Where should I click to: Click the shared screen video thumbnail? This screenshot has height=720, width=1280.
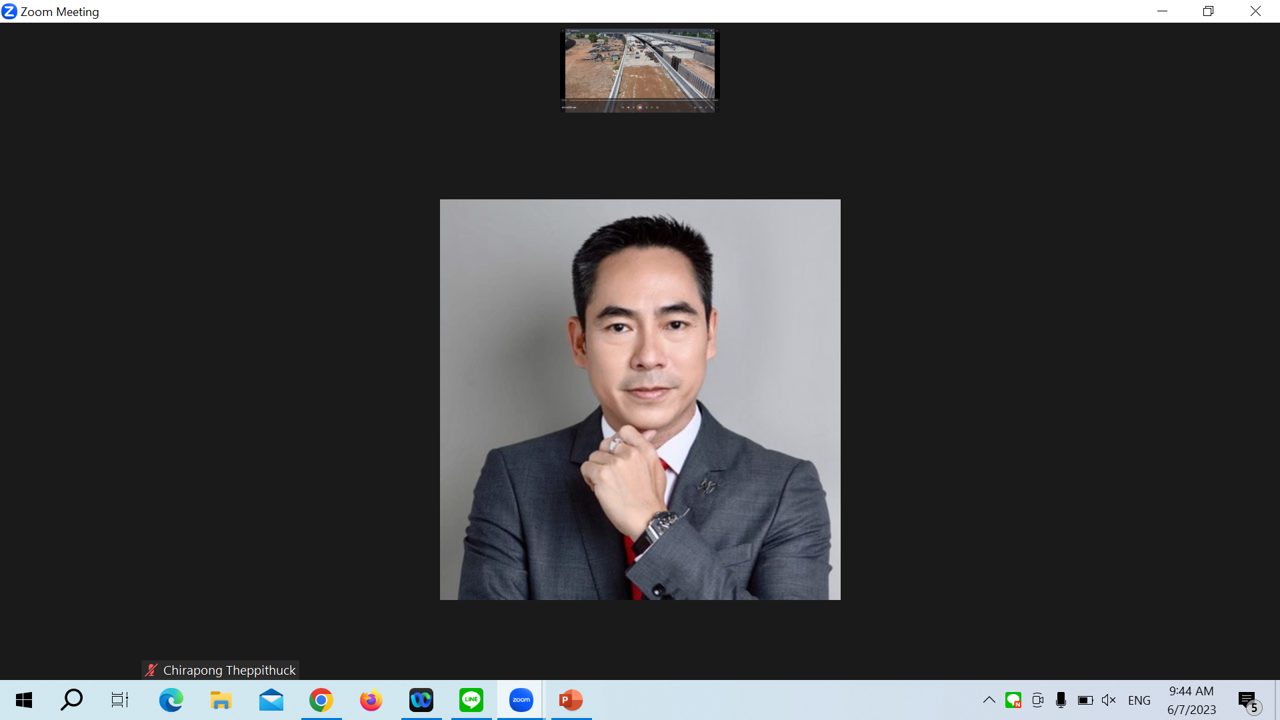pos(640,70)
